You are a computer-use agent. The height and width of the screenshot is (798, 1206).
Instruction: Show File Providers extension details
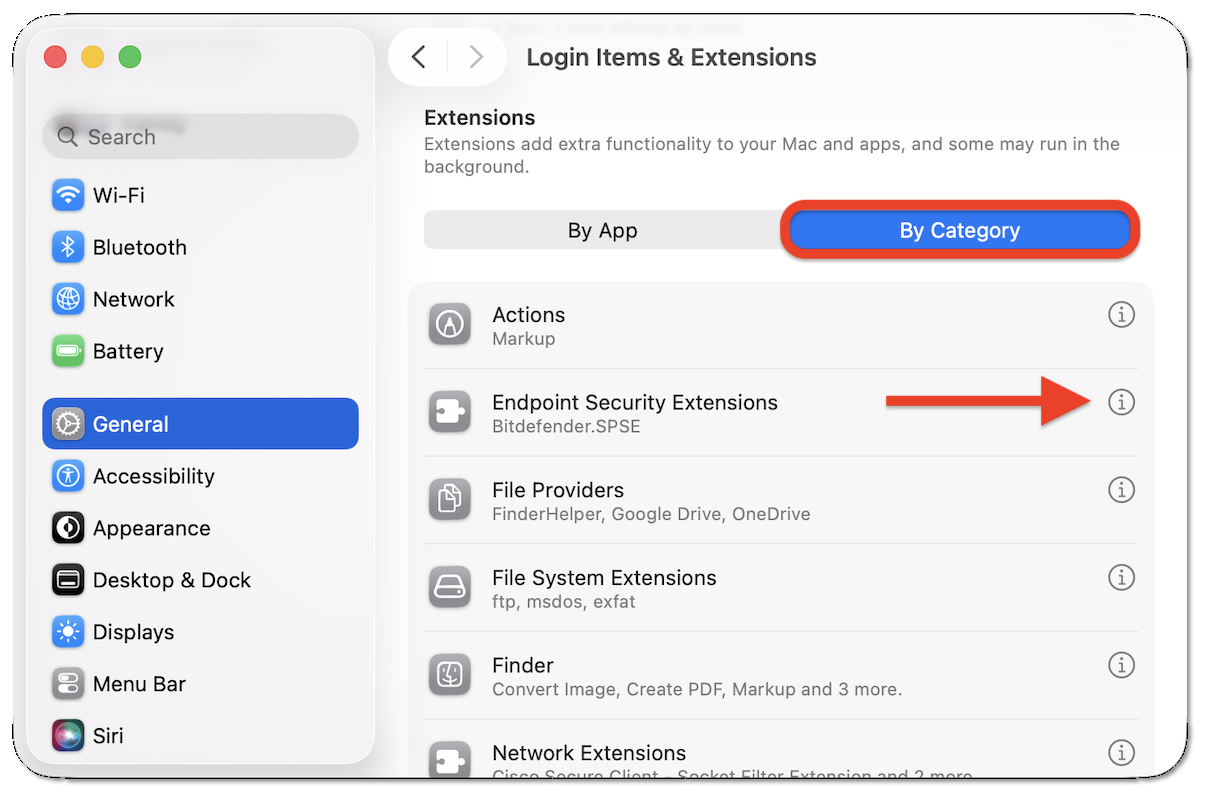pos(1121,490)
